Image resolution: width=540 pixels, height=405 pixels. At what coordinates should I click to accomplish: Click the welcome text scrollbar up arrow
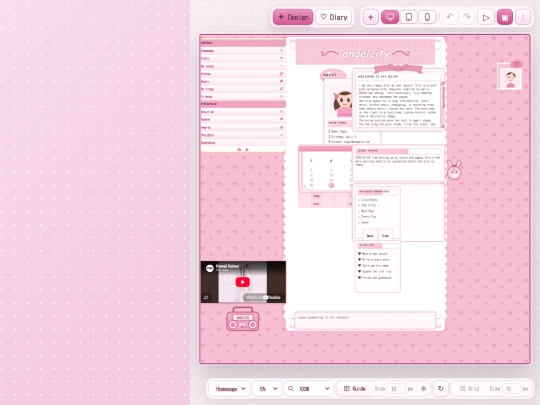coord(443,83)
